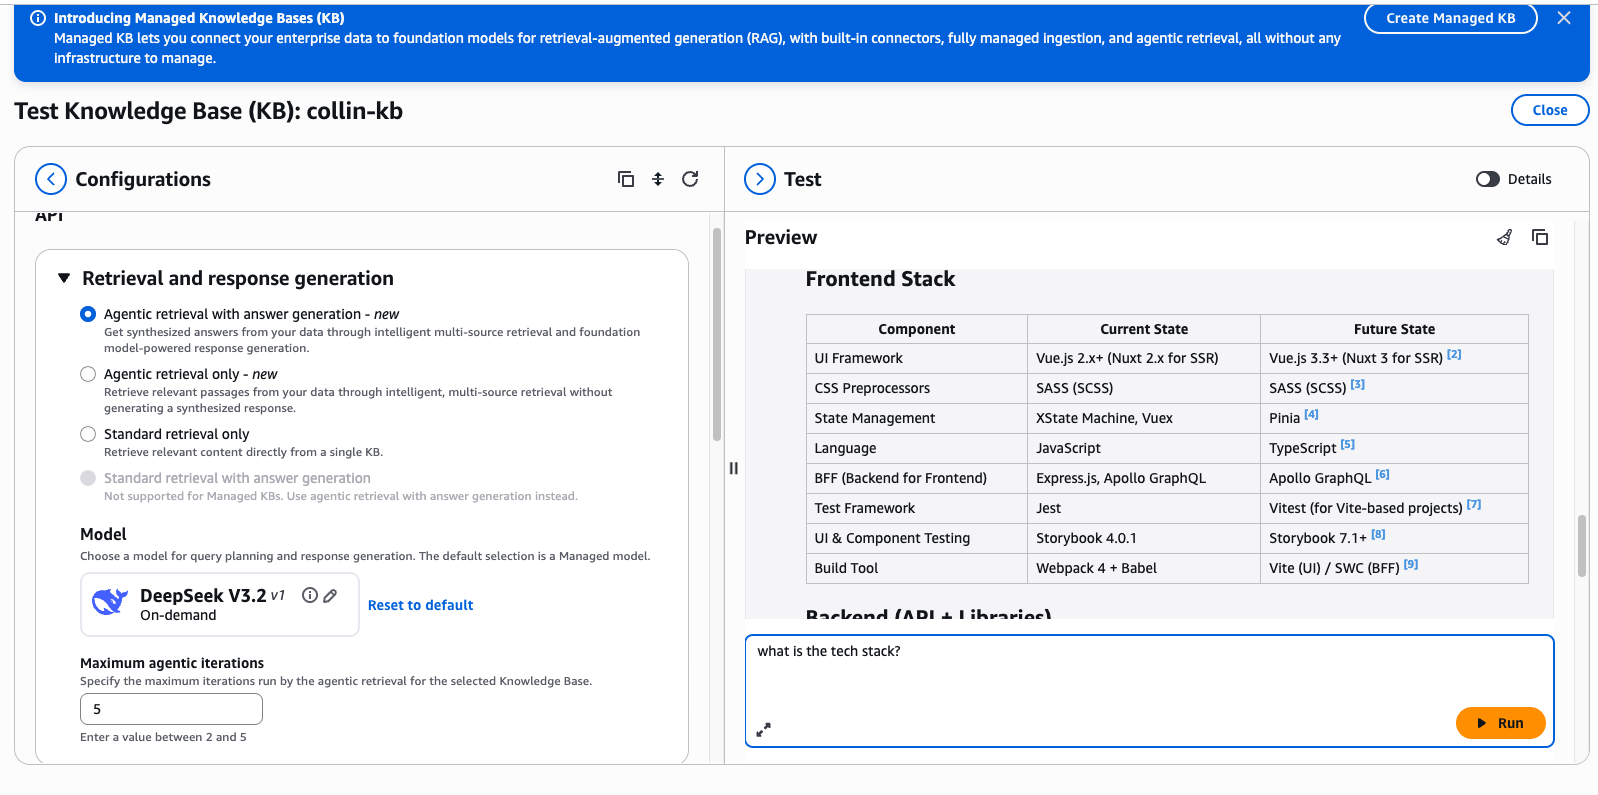Click the configurations panel scrollbar
This screenshot has height=795, width=1598.
(716, 335)
